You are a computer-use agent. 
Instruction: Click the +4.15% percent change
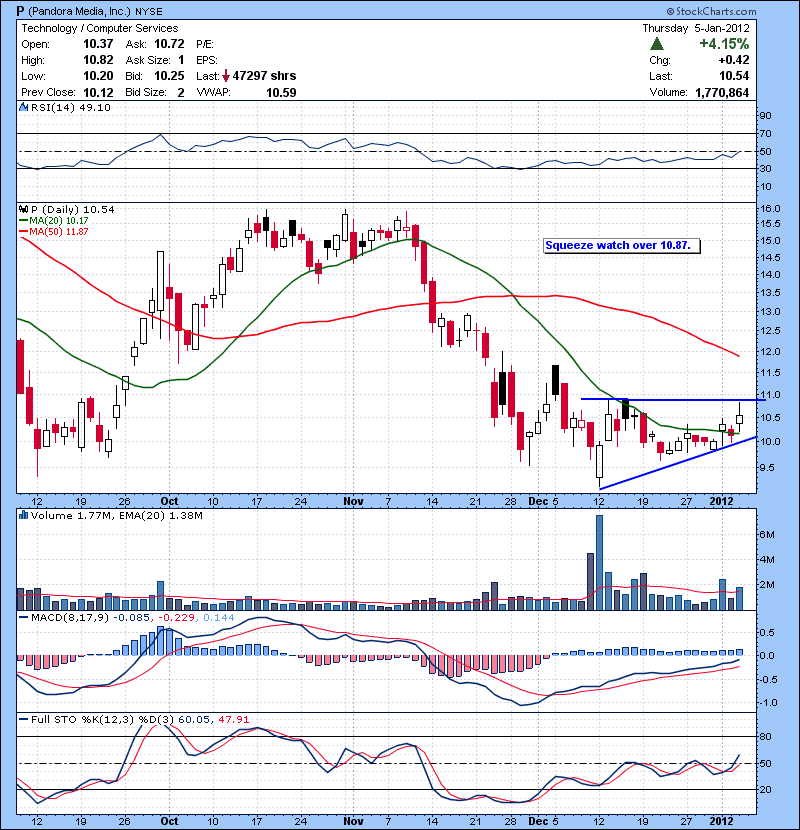[724, 43]
